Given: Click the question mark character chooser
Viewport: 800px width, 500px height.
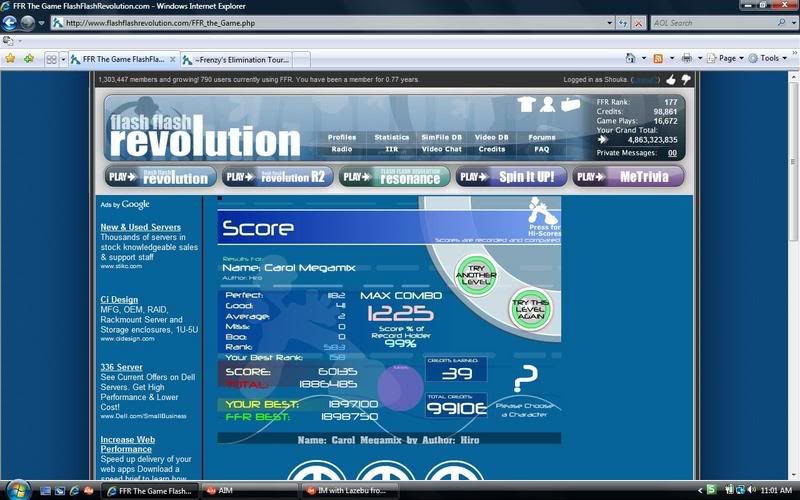Looking at the screenshot, I should (525, 379).
